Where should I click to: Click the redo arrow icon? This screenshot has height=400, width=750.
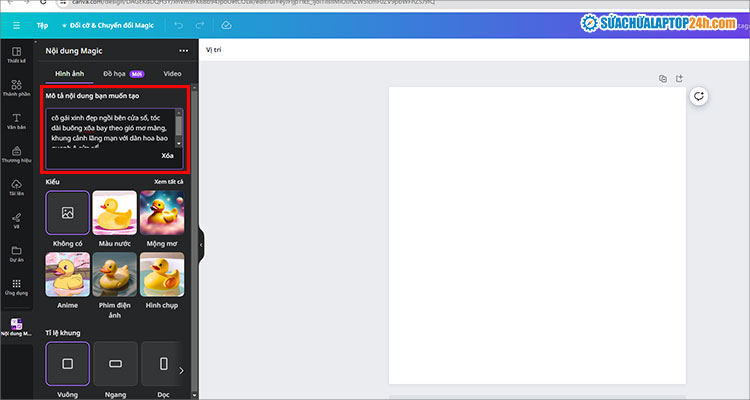200,24
